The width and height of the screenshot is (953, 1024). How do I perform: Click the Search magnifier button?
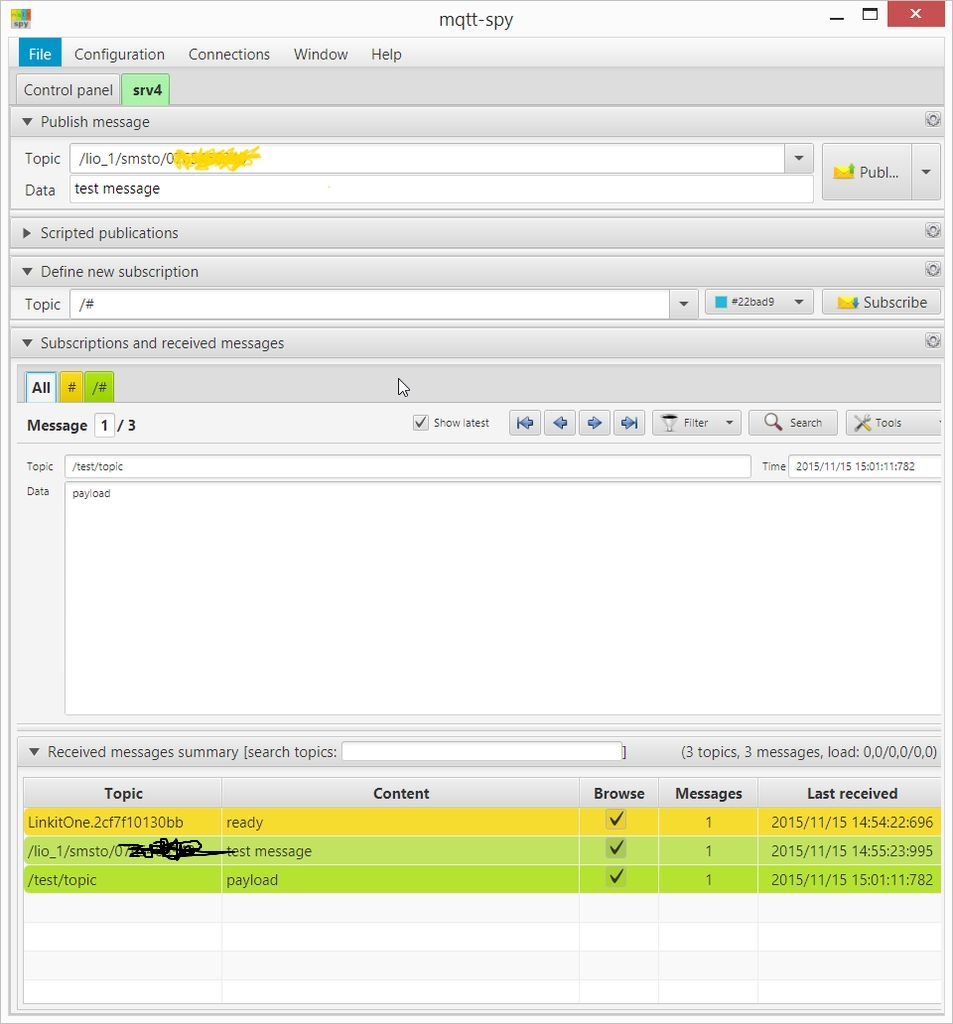click(x=793, y=423)
